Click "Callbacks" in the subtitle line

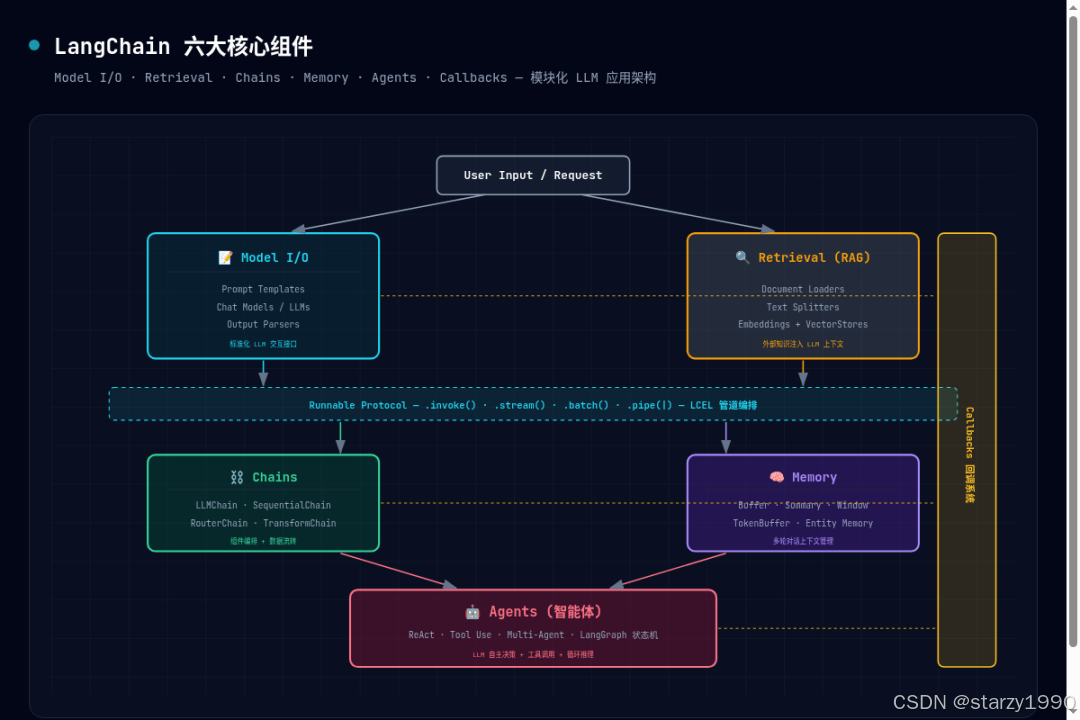point(473,78)
